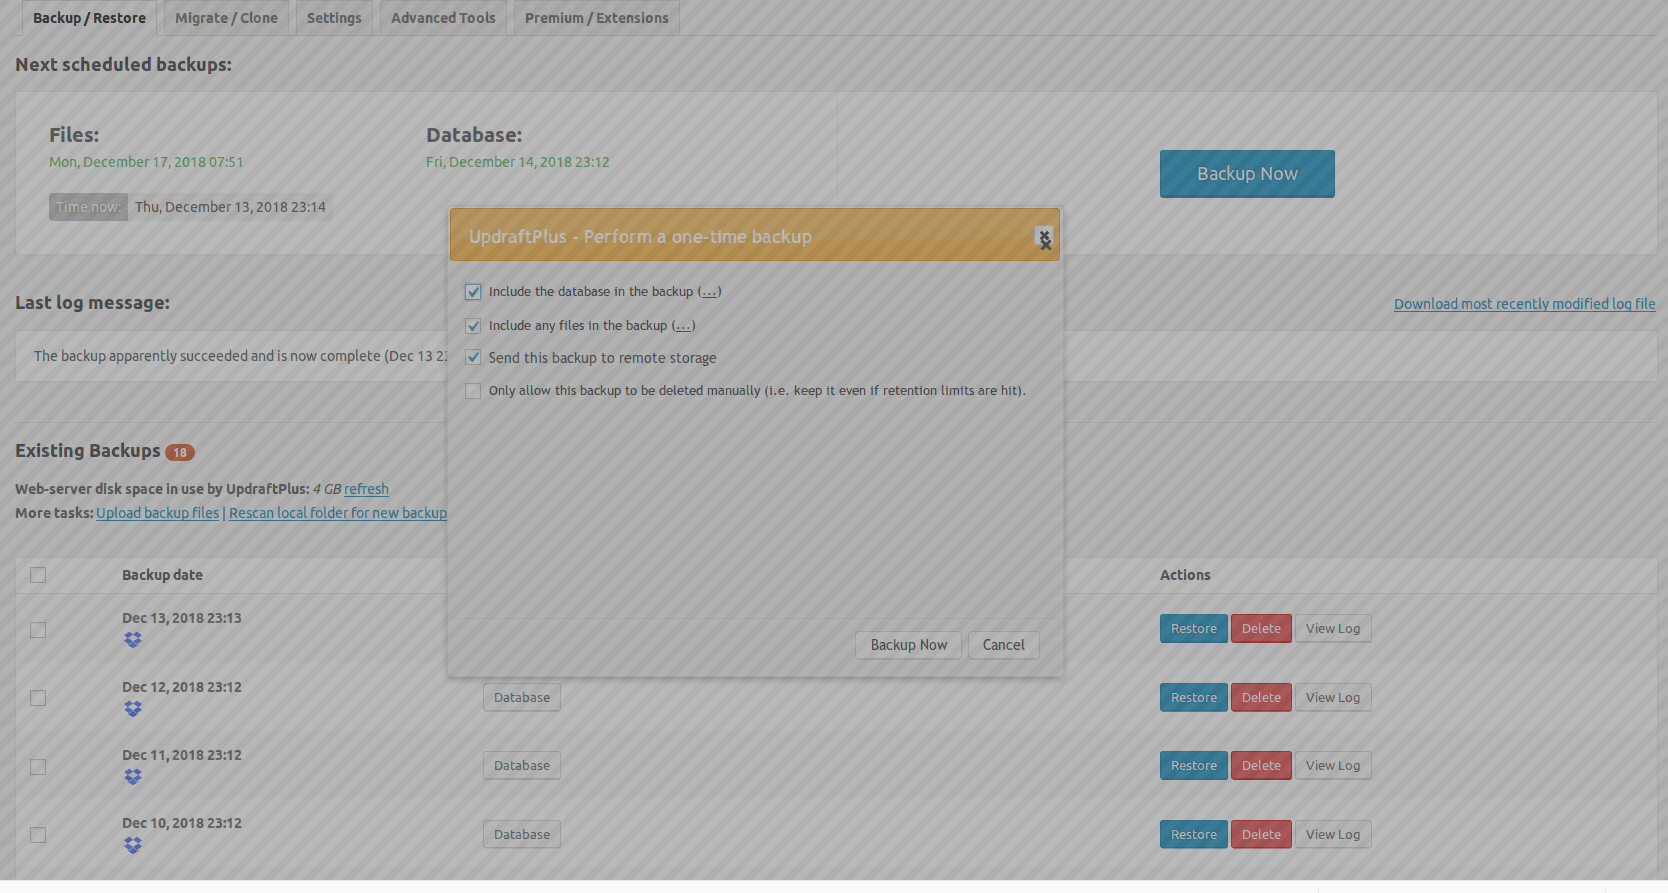Select the Dec 12, 2018 backup checkbox
Viewport: 1668px width, 893px height.
pyautogui.click(x=38, y=698)
